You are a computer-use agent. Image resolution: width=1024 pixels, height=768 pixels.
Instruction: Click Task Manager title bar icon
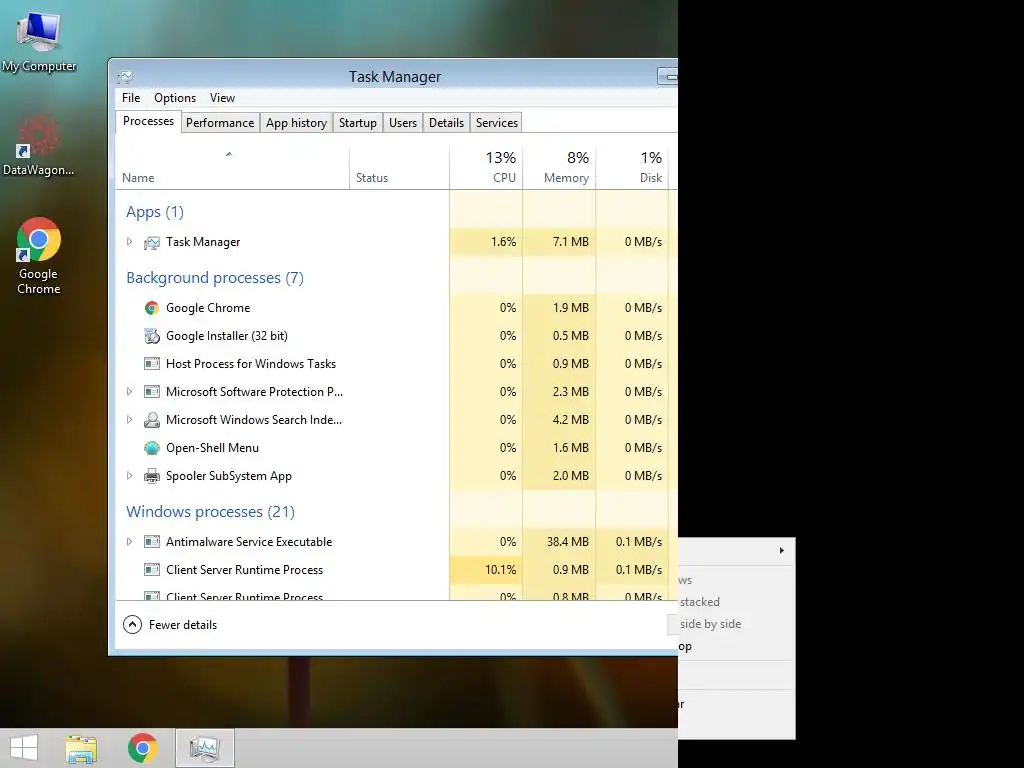click(125, 77)
